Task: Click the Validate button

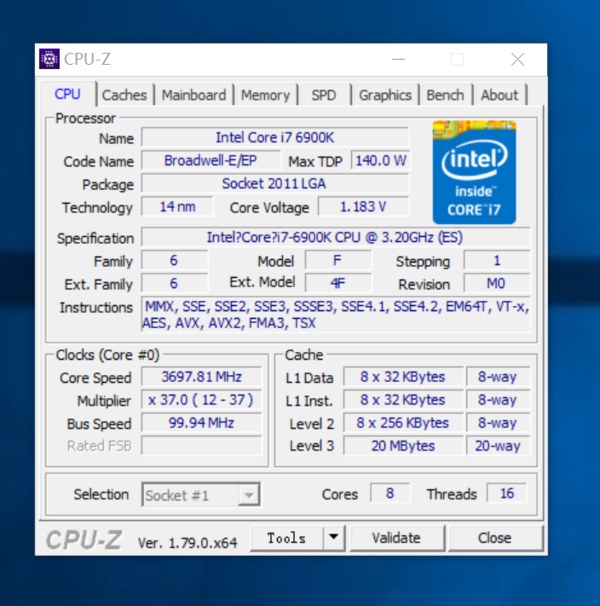Action: click(396, 538)
